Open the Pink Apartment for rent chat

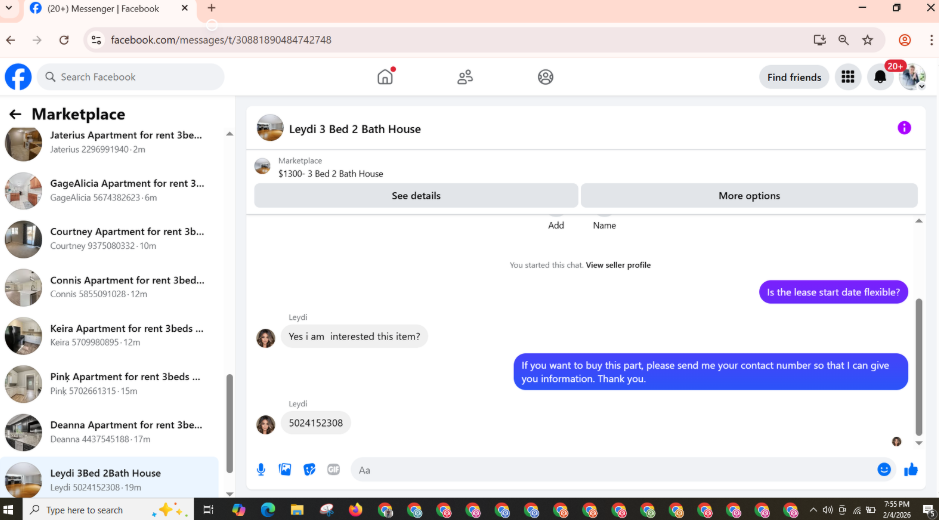click(x=110, y=384)
